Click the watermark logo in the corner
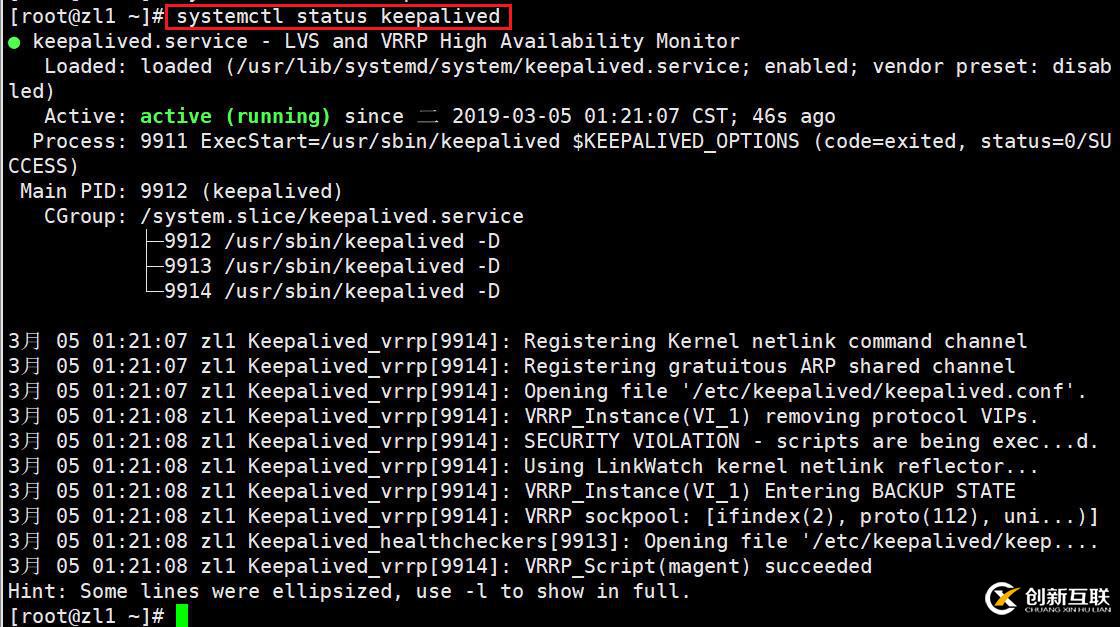Image resolution: width=1120 pixels, height=627 pixels. click(1047, 598)
